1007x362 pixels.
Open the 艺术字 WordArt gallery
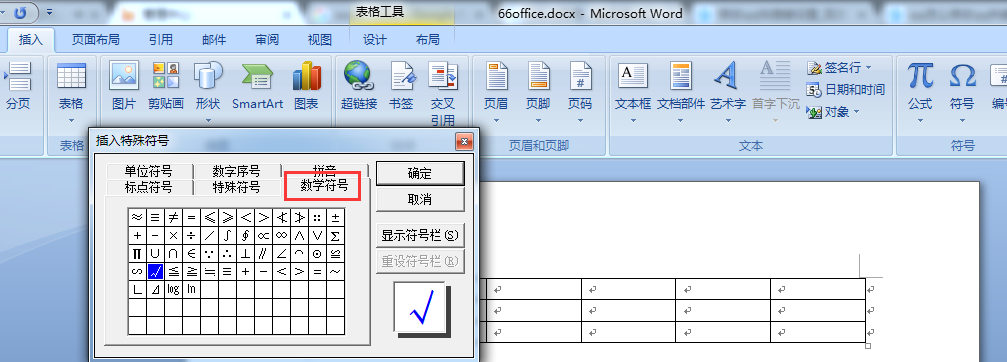click(x=728, y=90)
